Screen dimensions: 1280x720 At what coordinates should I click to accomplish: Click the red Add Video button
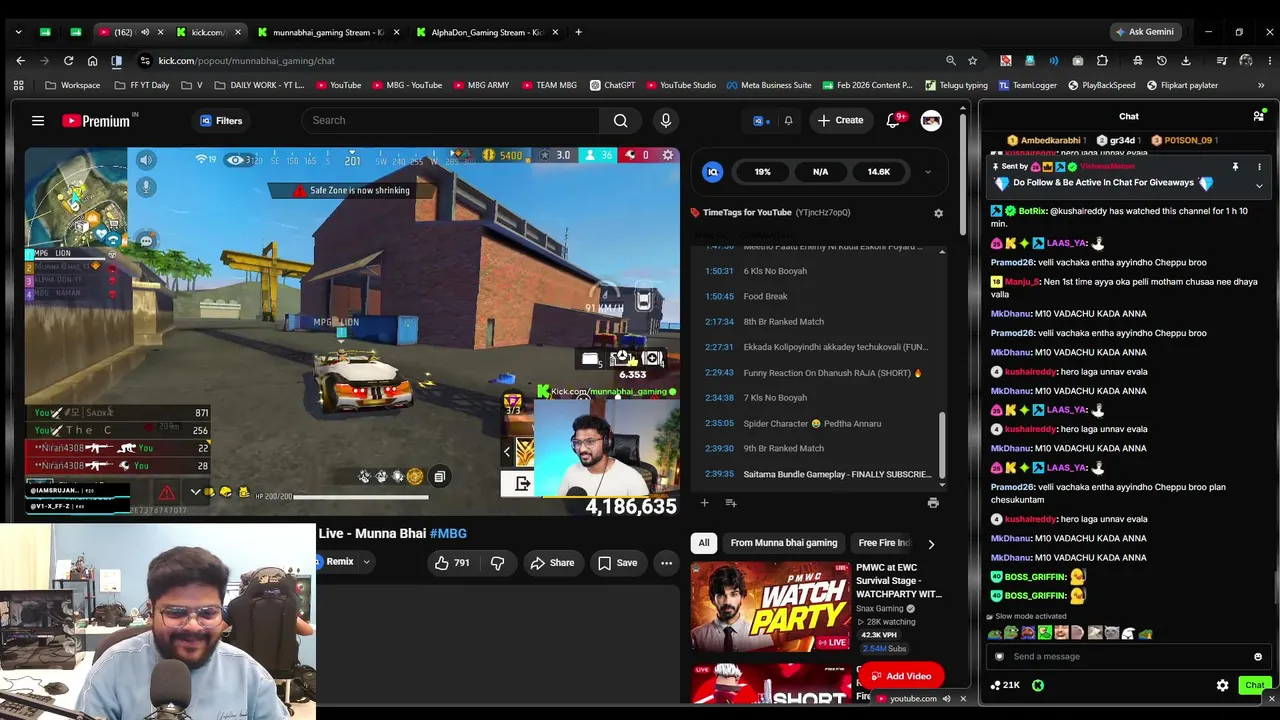[x=900, y=676]
